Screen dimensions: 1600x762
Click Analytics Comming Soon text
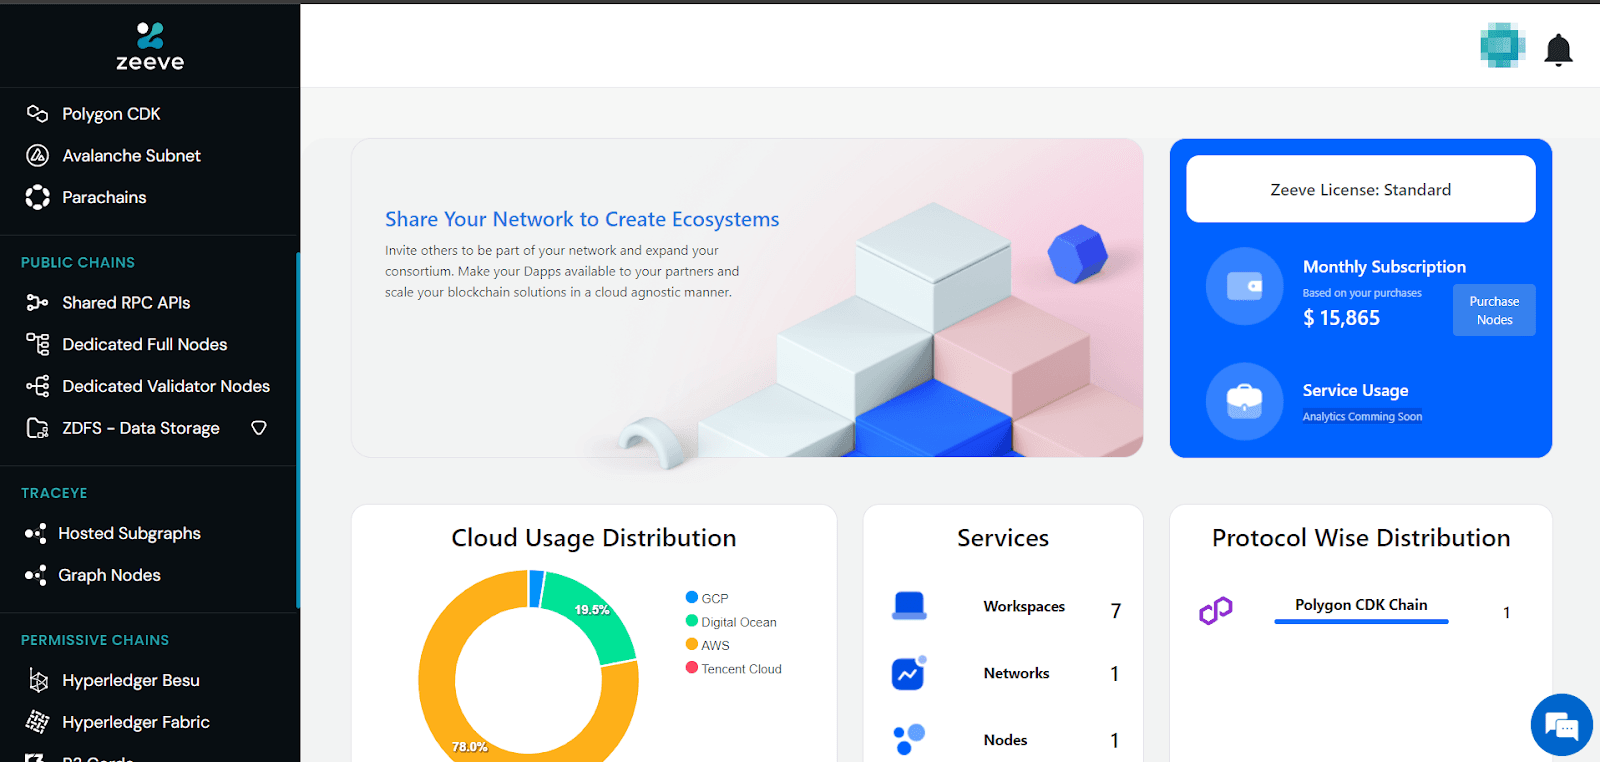click(1362, 417)
